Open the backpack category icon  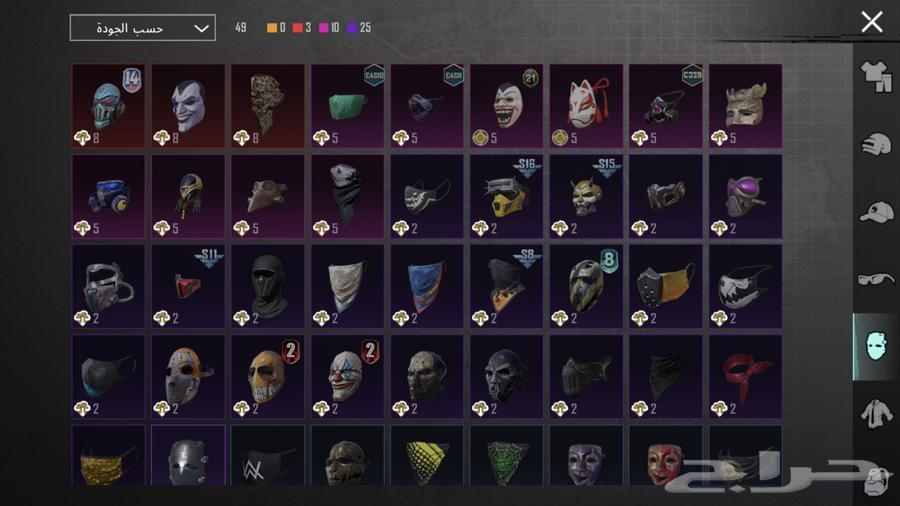tap(876, 481)
